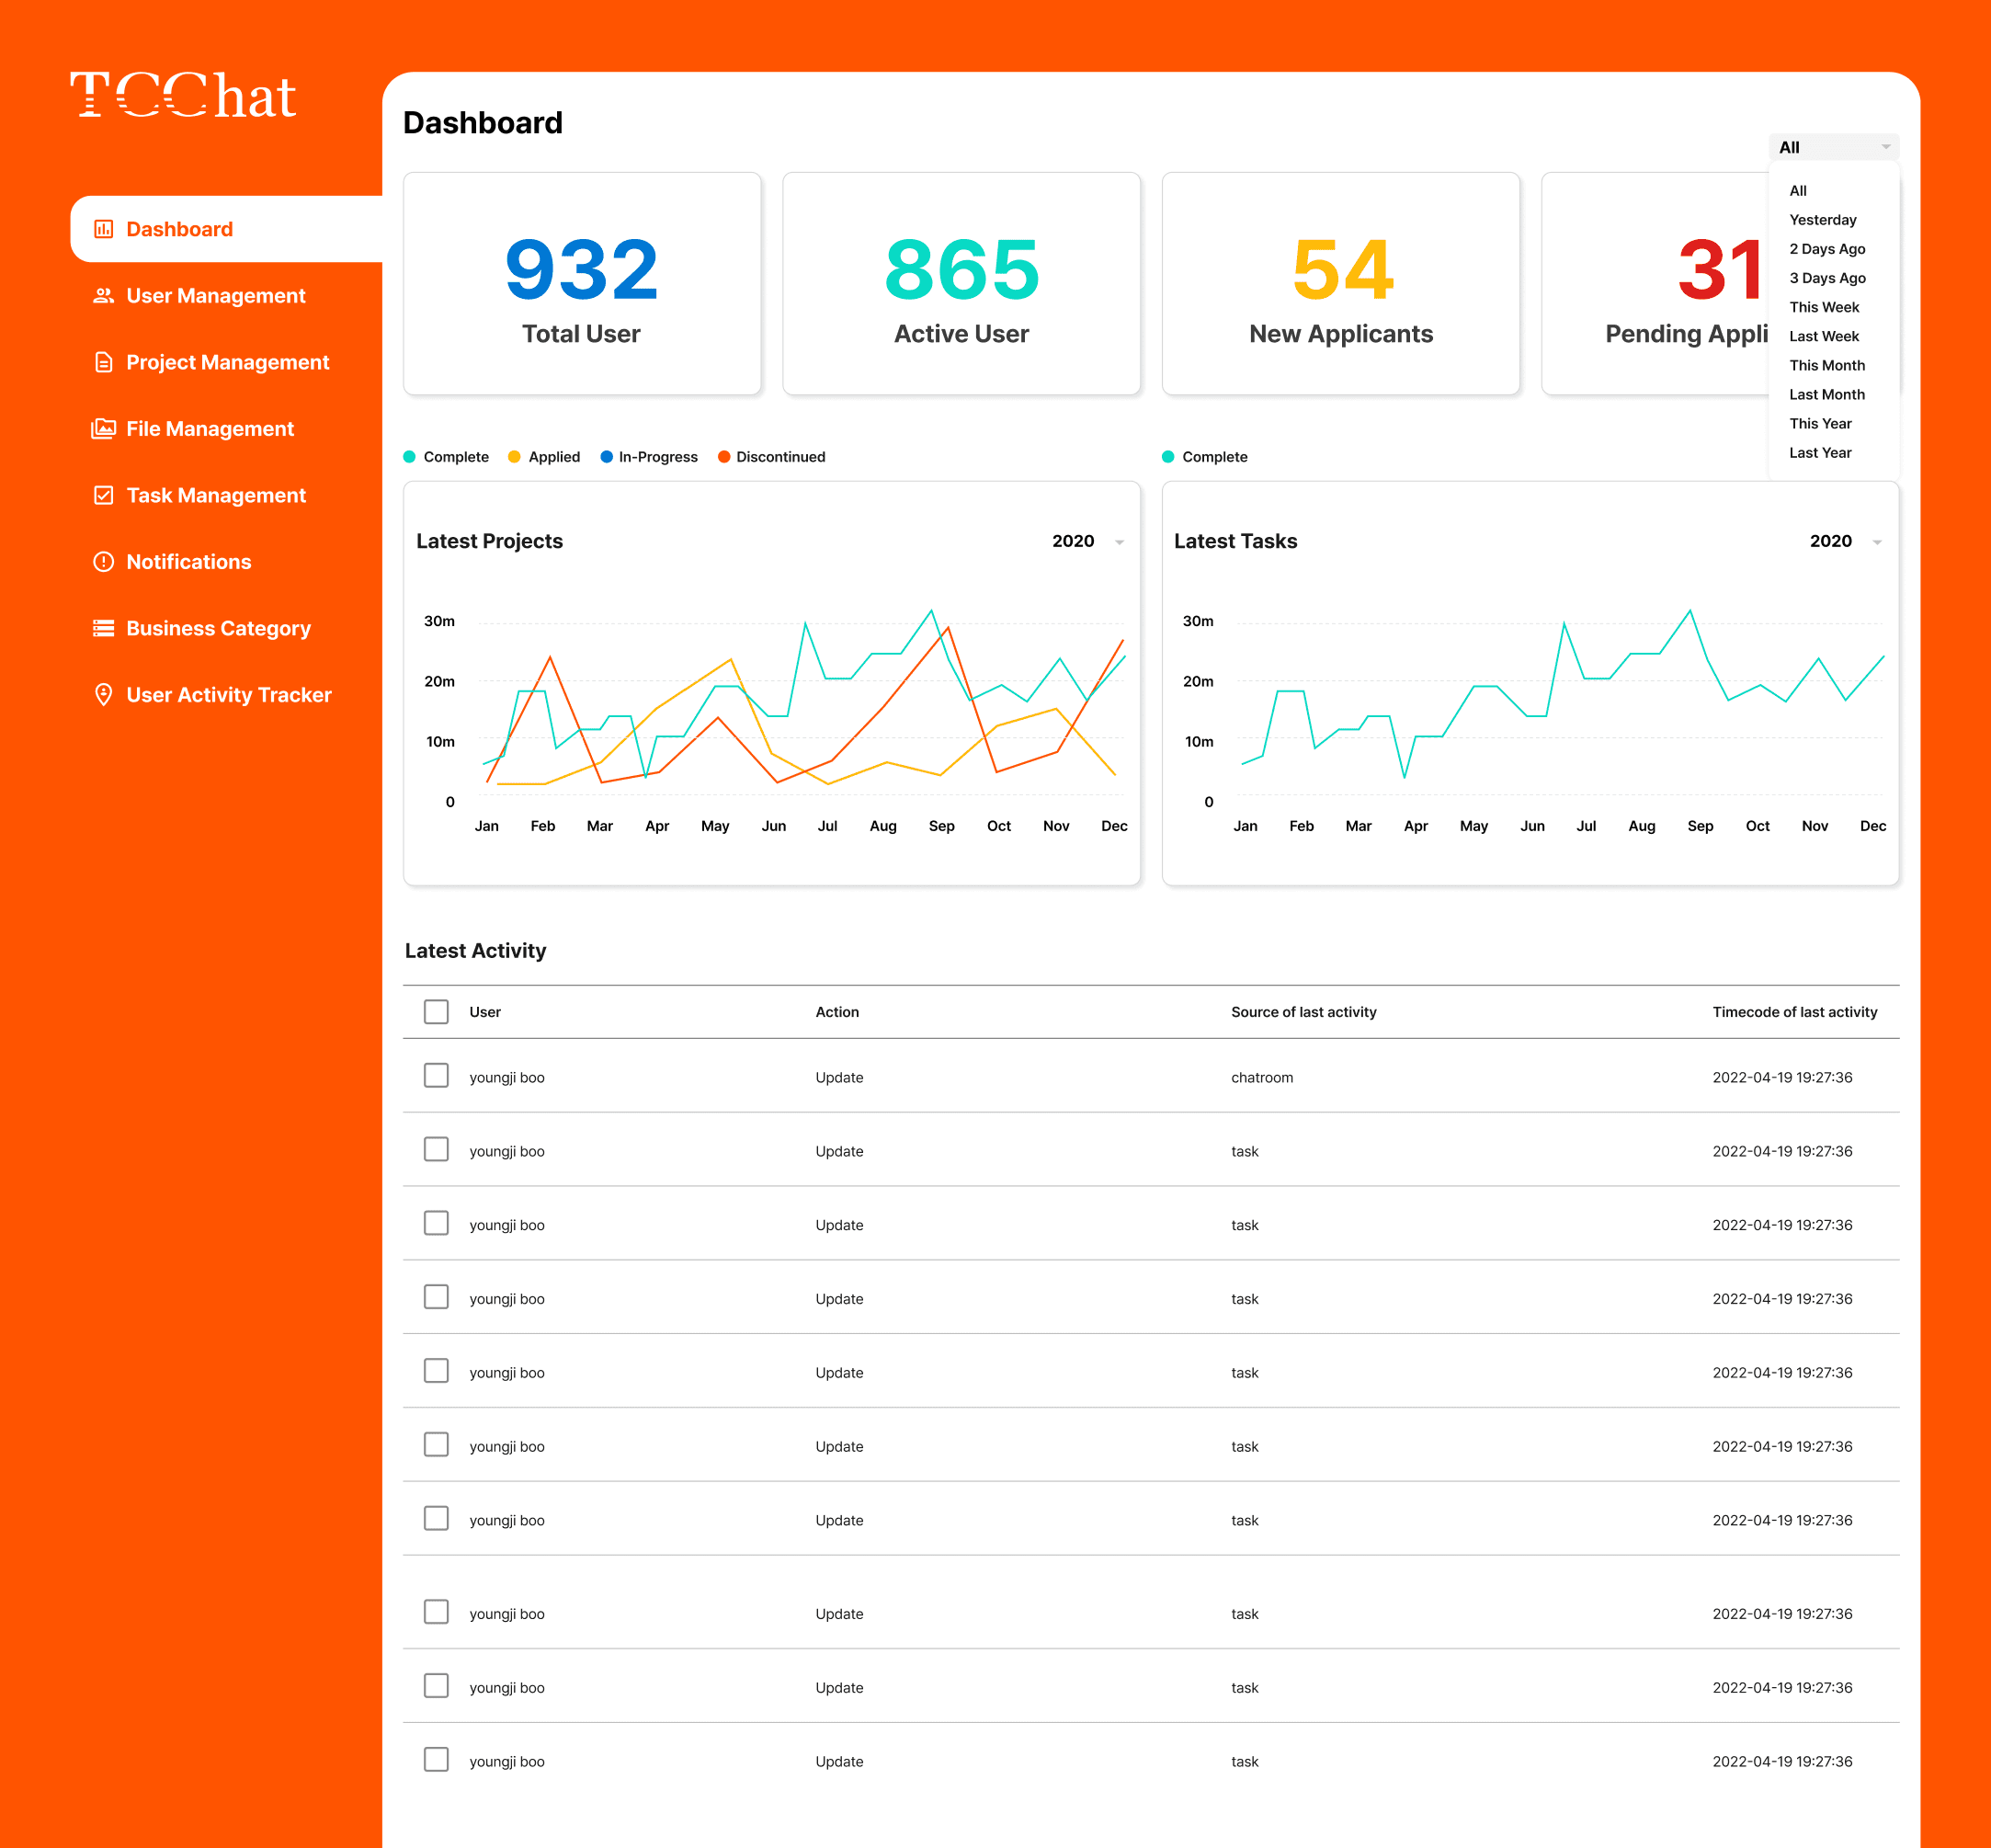This screenshot has height=1848, width=1991.
Task: Tick the checkbox on the first youngji boo row
Action: coord(436,1075)
